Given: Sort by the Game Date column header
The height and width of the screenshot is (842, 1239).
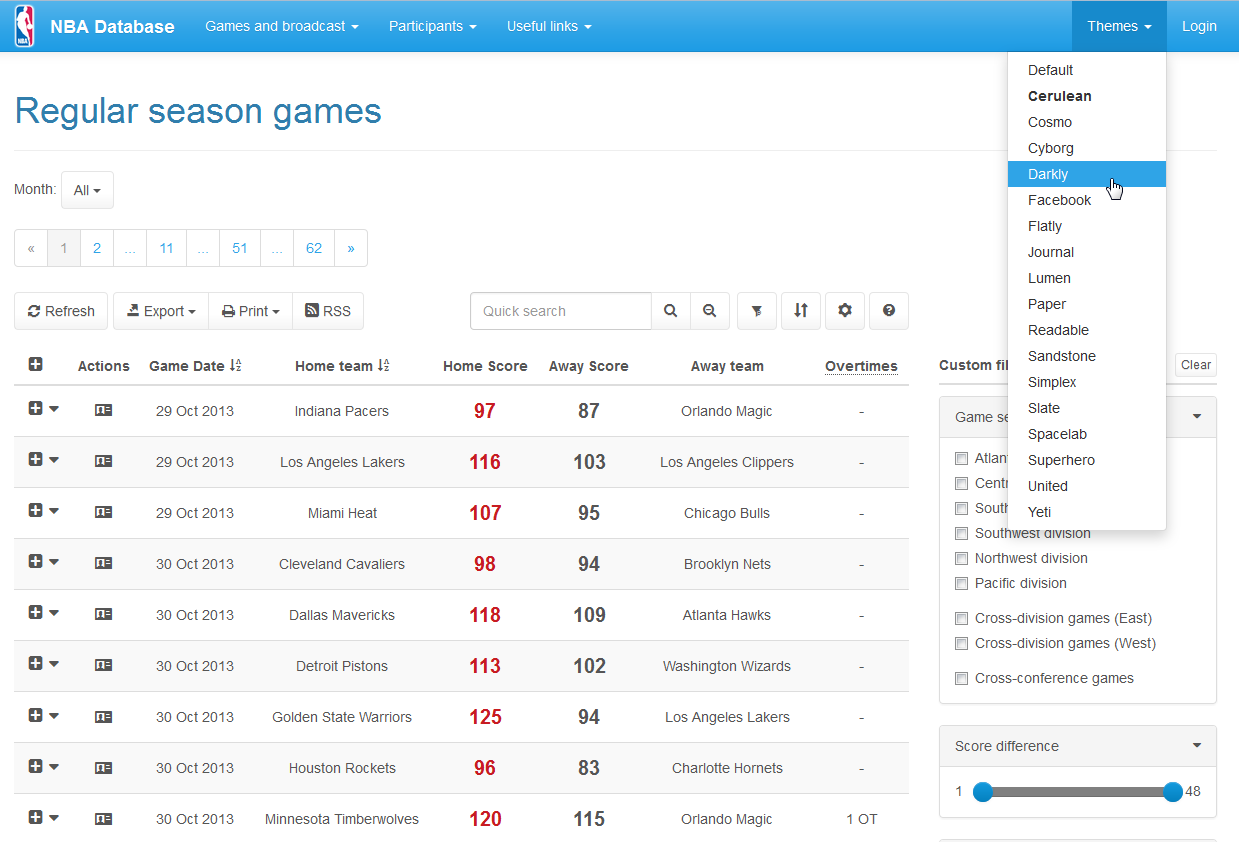Looking at the screenshot, I should point(195,366).
